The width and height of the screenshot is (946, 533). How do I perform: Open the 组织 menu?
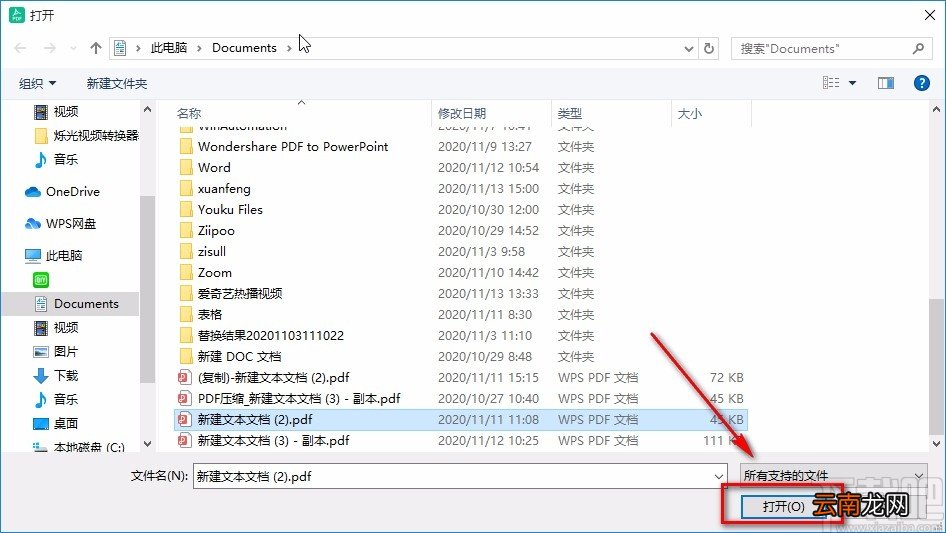click(x=37, y=83)
